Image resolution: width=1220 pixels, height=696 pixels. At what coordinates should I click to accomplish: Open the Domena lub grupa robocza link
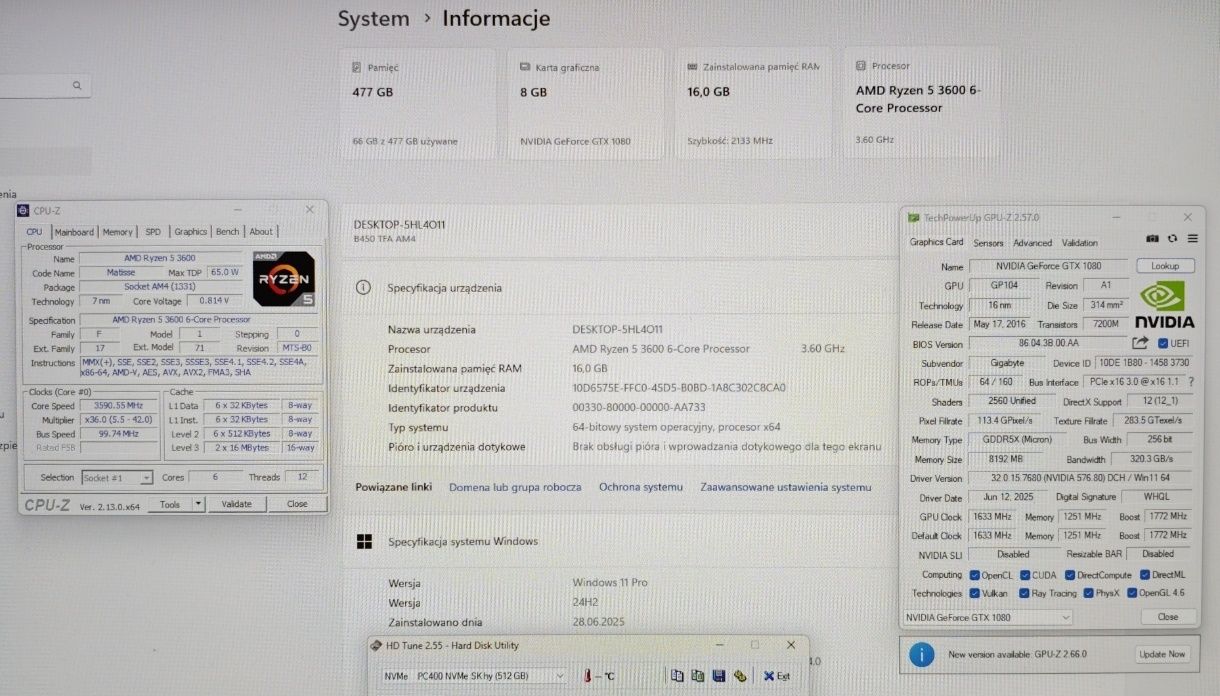(x=515, y=487)
